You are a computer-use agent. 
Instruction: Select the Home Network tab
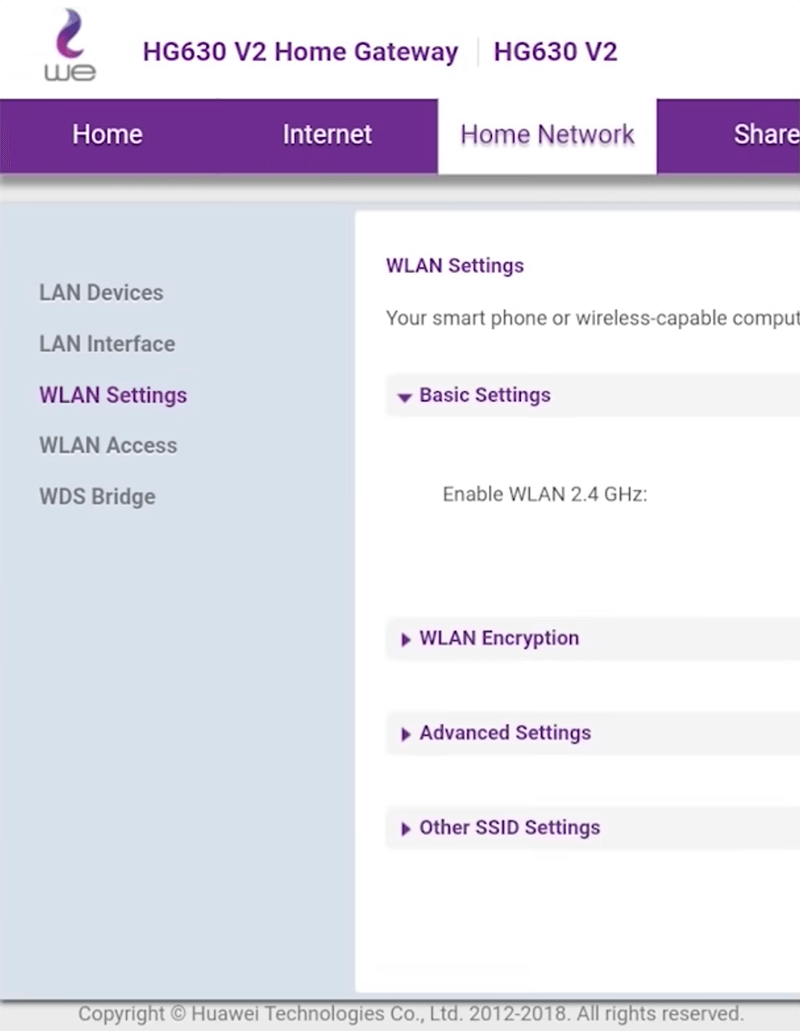point(547,135)
